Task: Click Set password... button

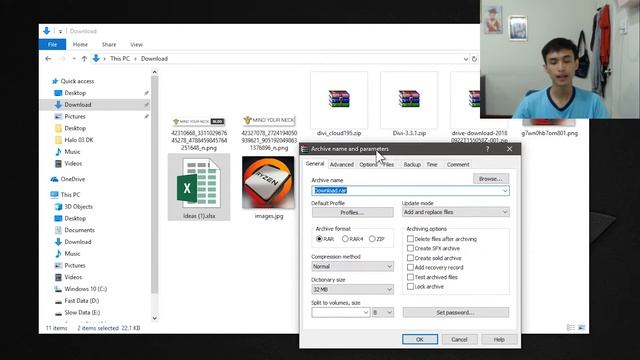Action: (456, 313)
